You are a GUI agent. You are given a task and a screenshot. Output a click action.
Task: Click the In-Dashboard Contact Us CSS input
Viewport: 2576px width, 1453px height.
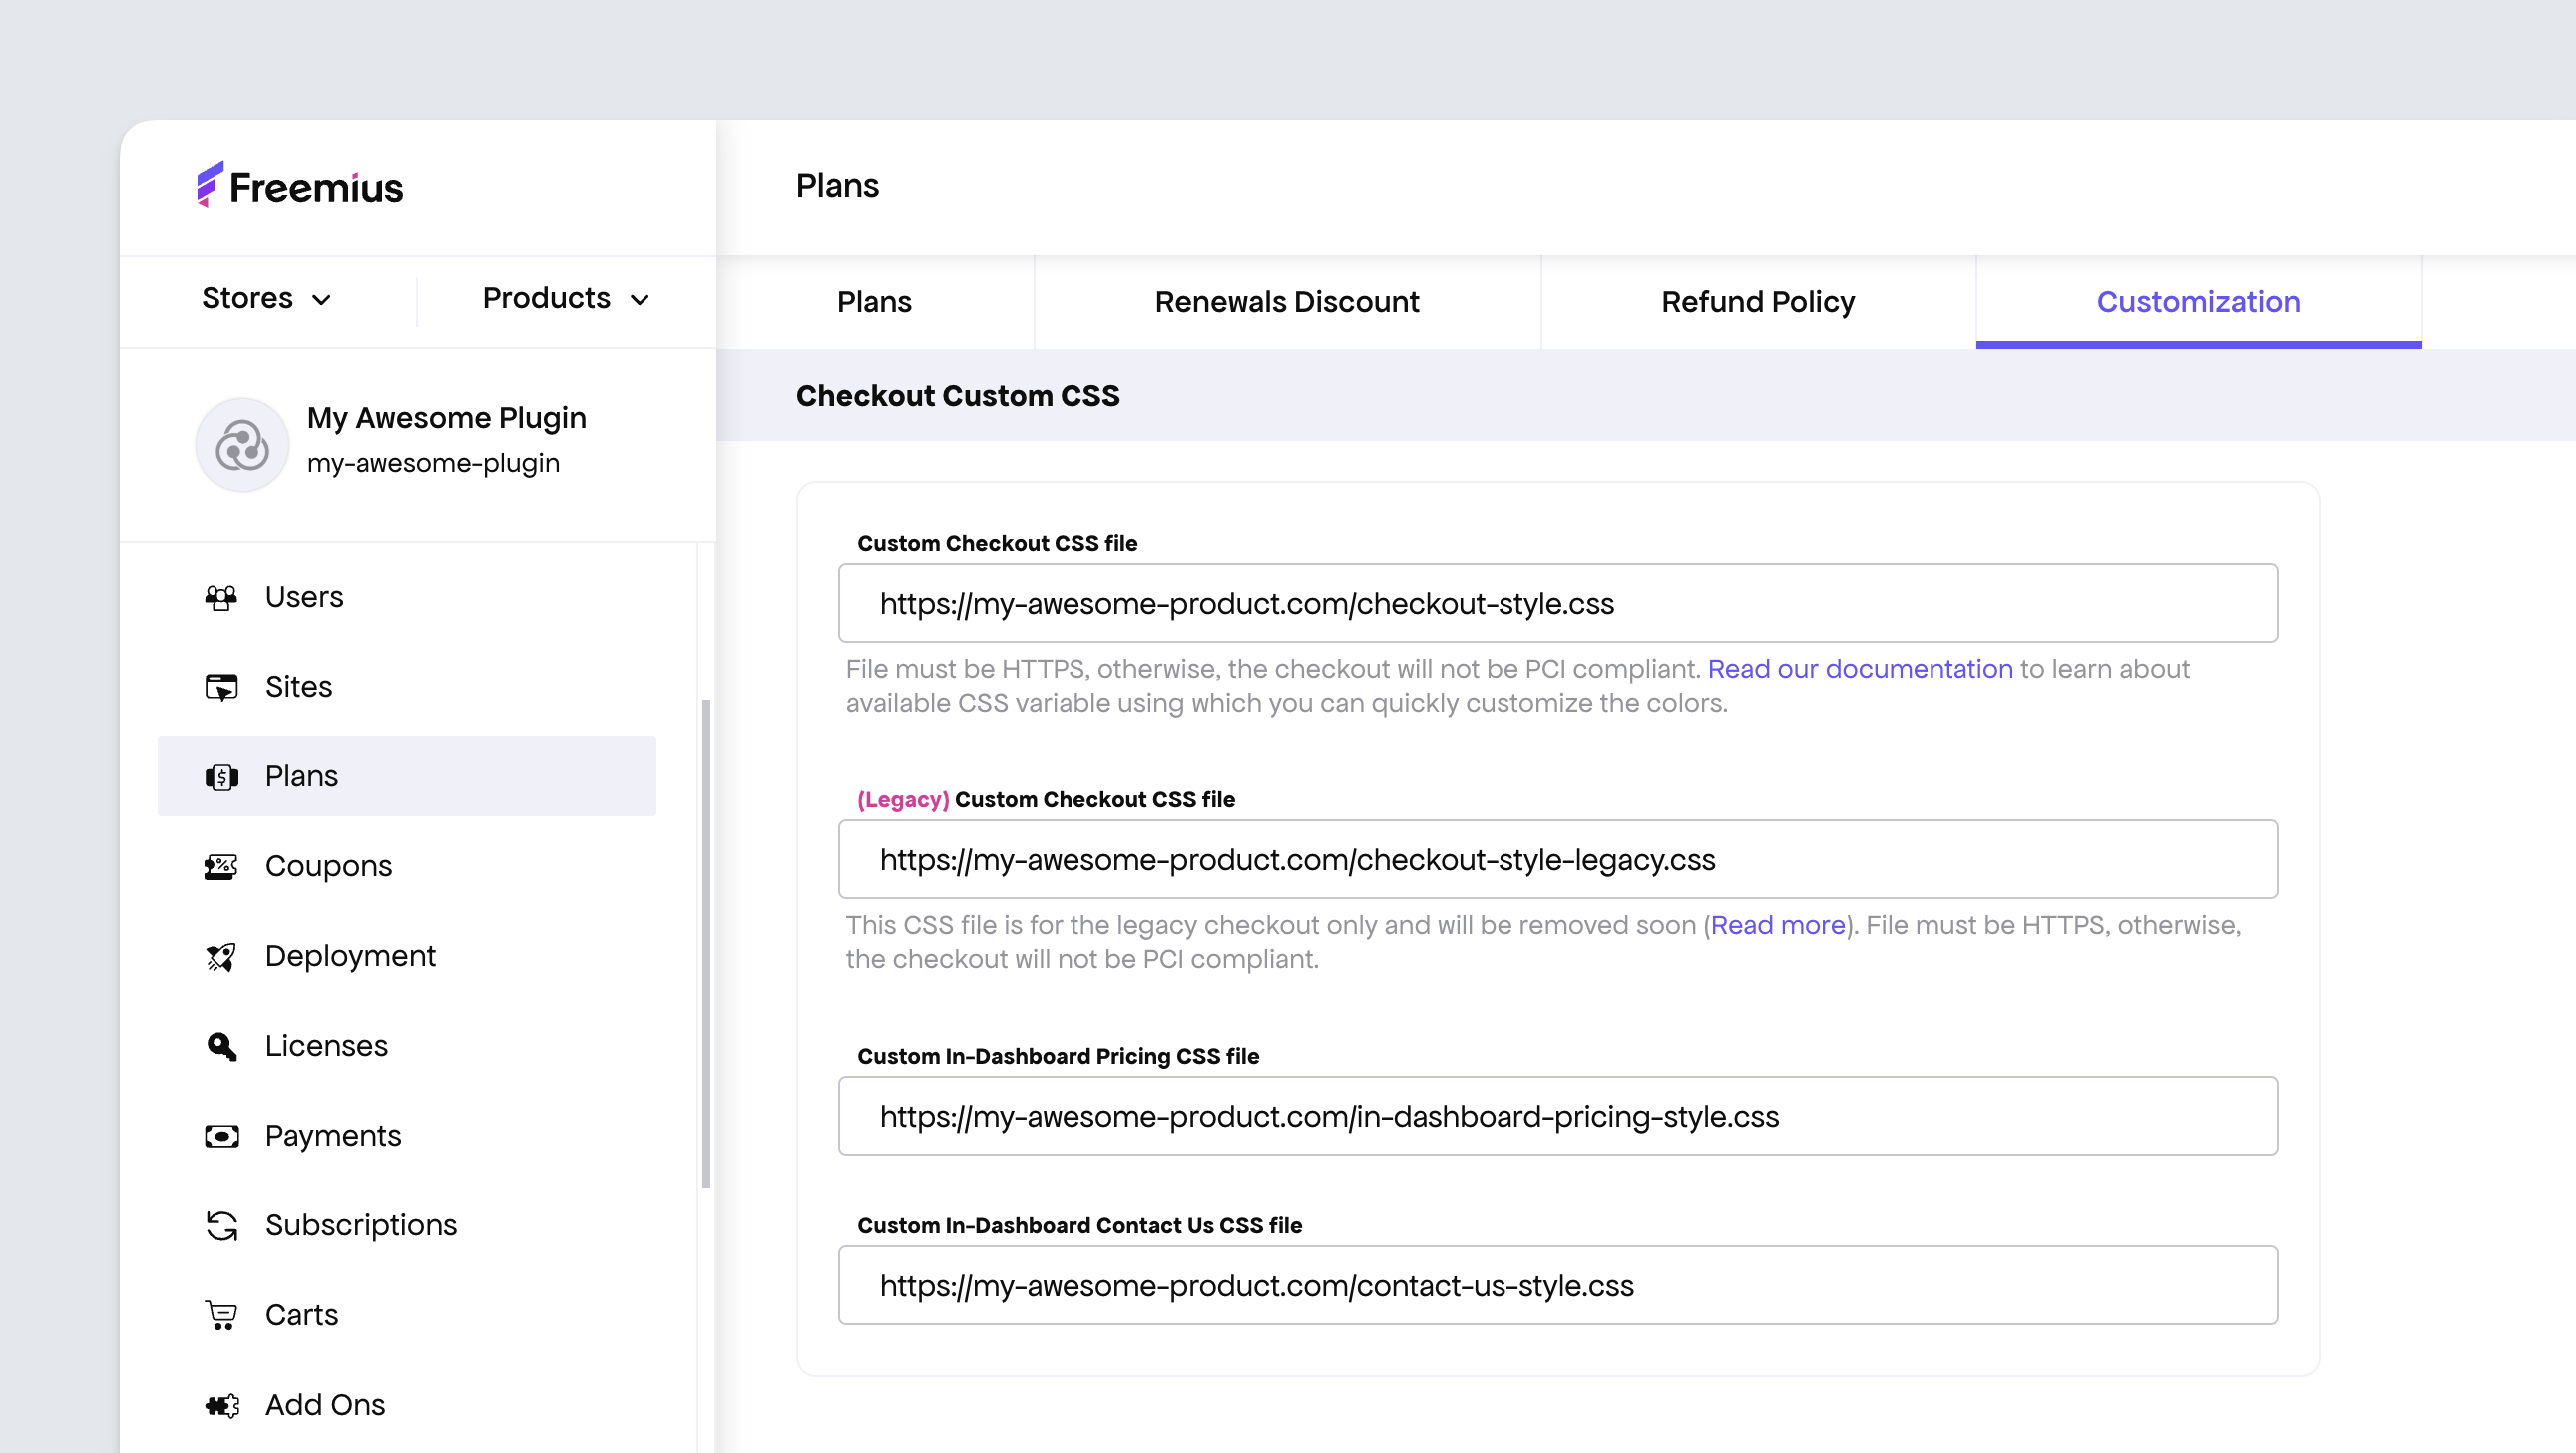[1558, 1286]
